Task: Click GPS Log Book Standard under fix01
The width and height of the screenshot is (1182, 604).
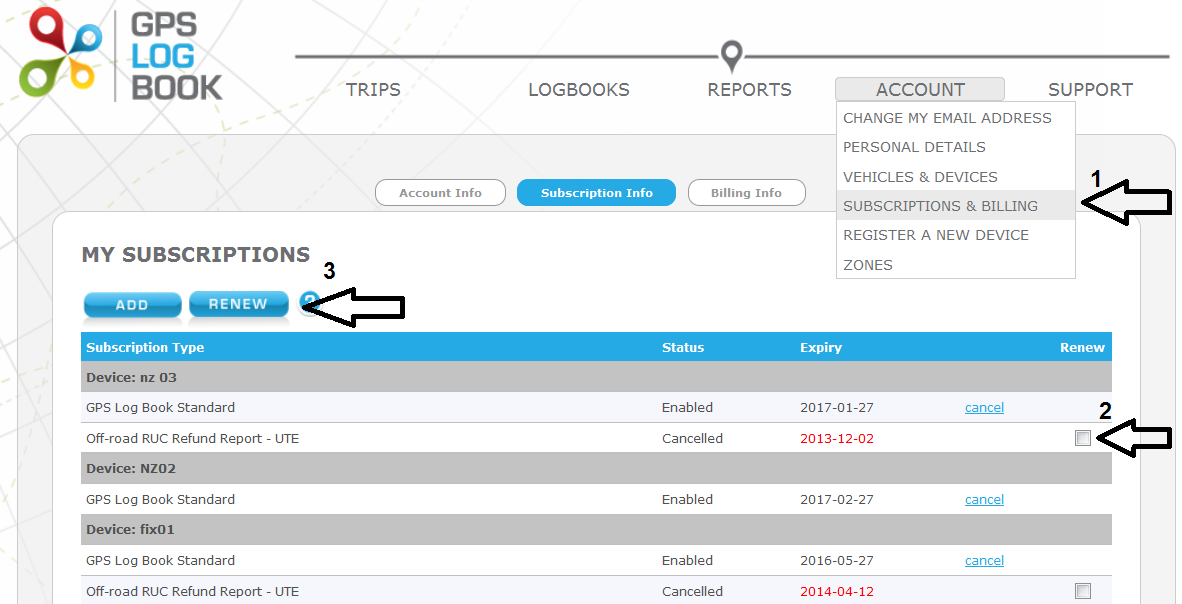Action: point(161,560)
